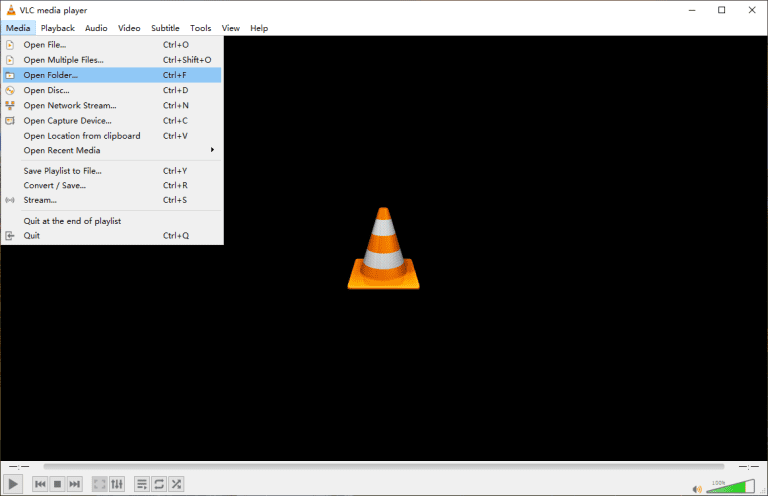This screenshot has height=496, width=768.
Task: Click the Previous media button
Action: tap(41, 484)
